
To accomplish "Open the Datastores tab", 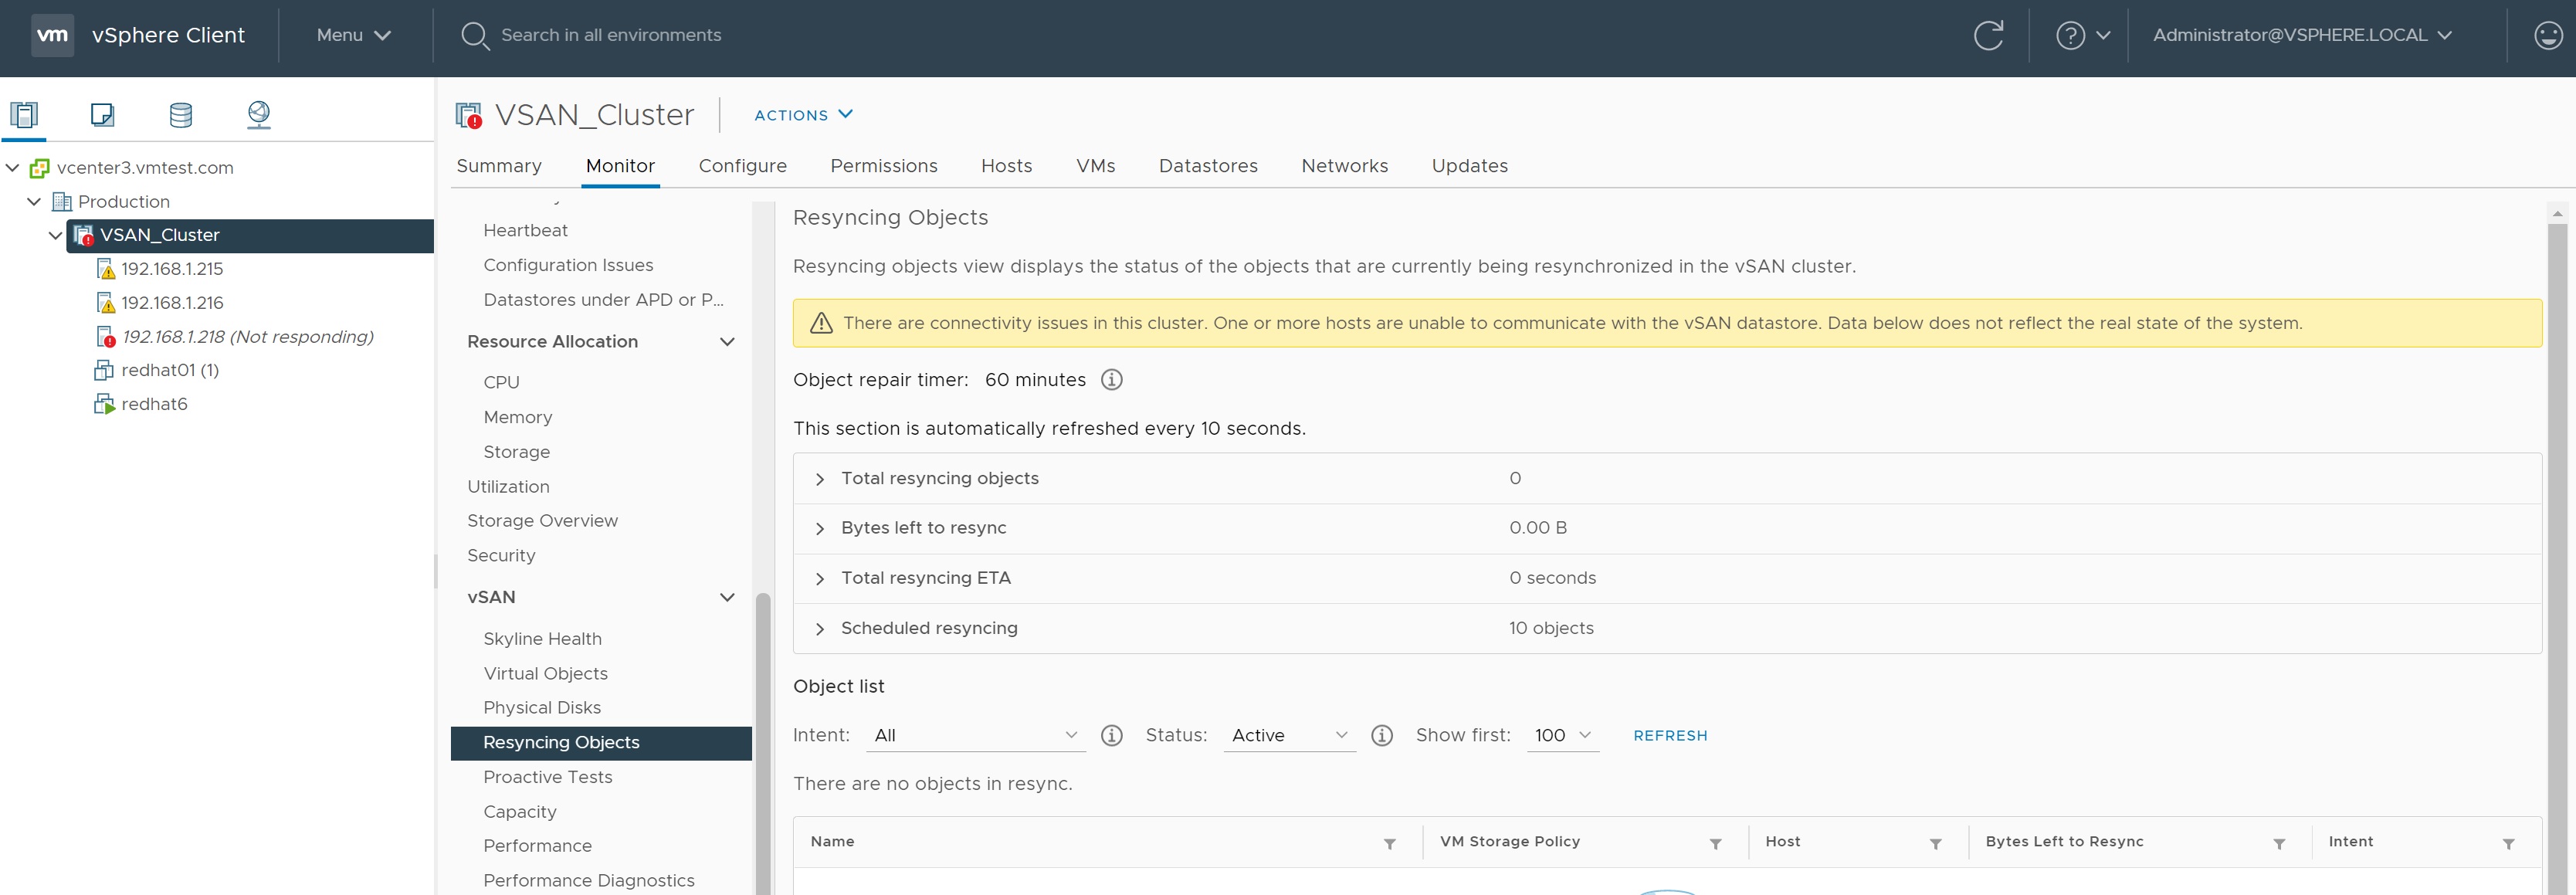I will click(x=1208, y=166).
